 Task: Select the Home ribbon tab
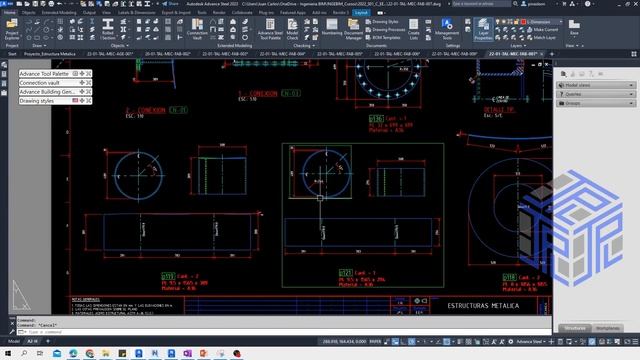point(9,13)
